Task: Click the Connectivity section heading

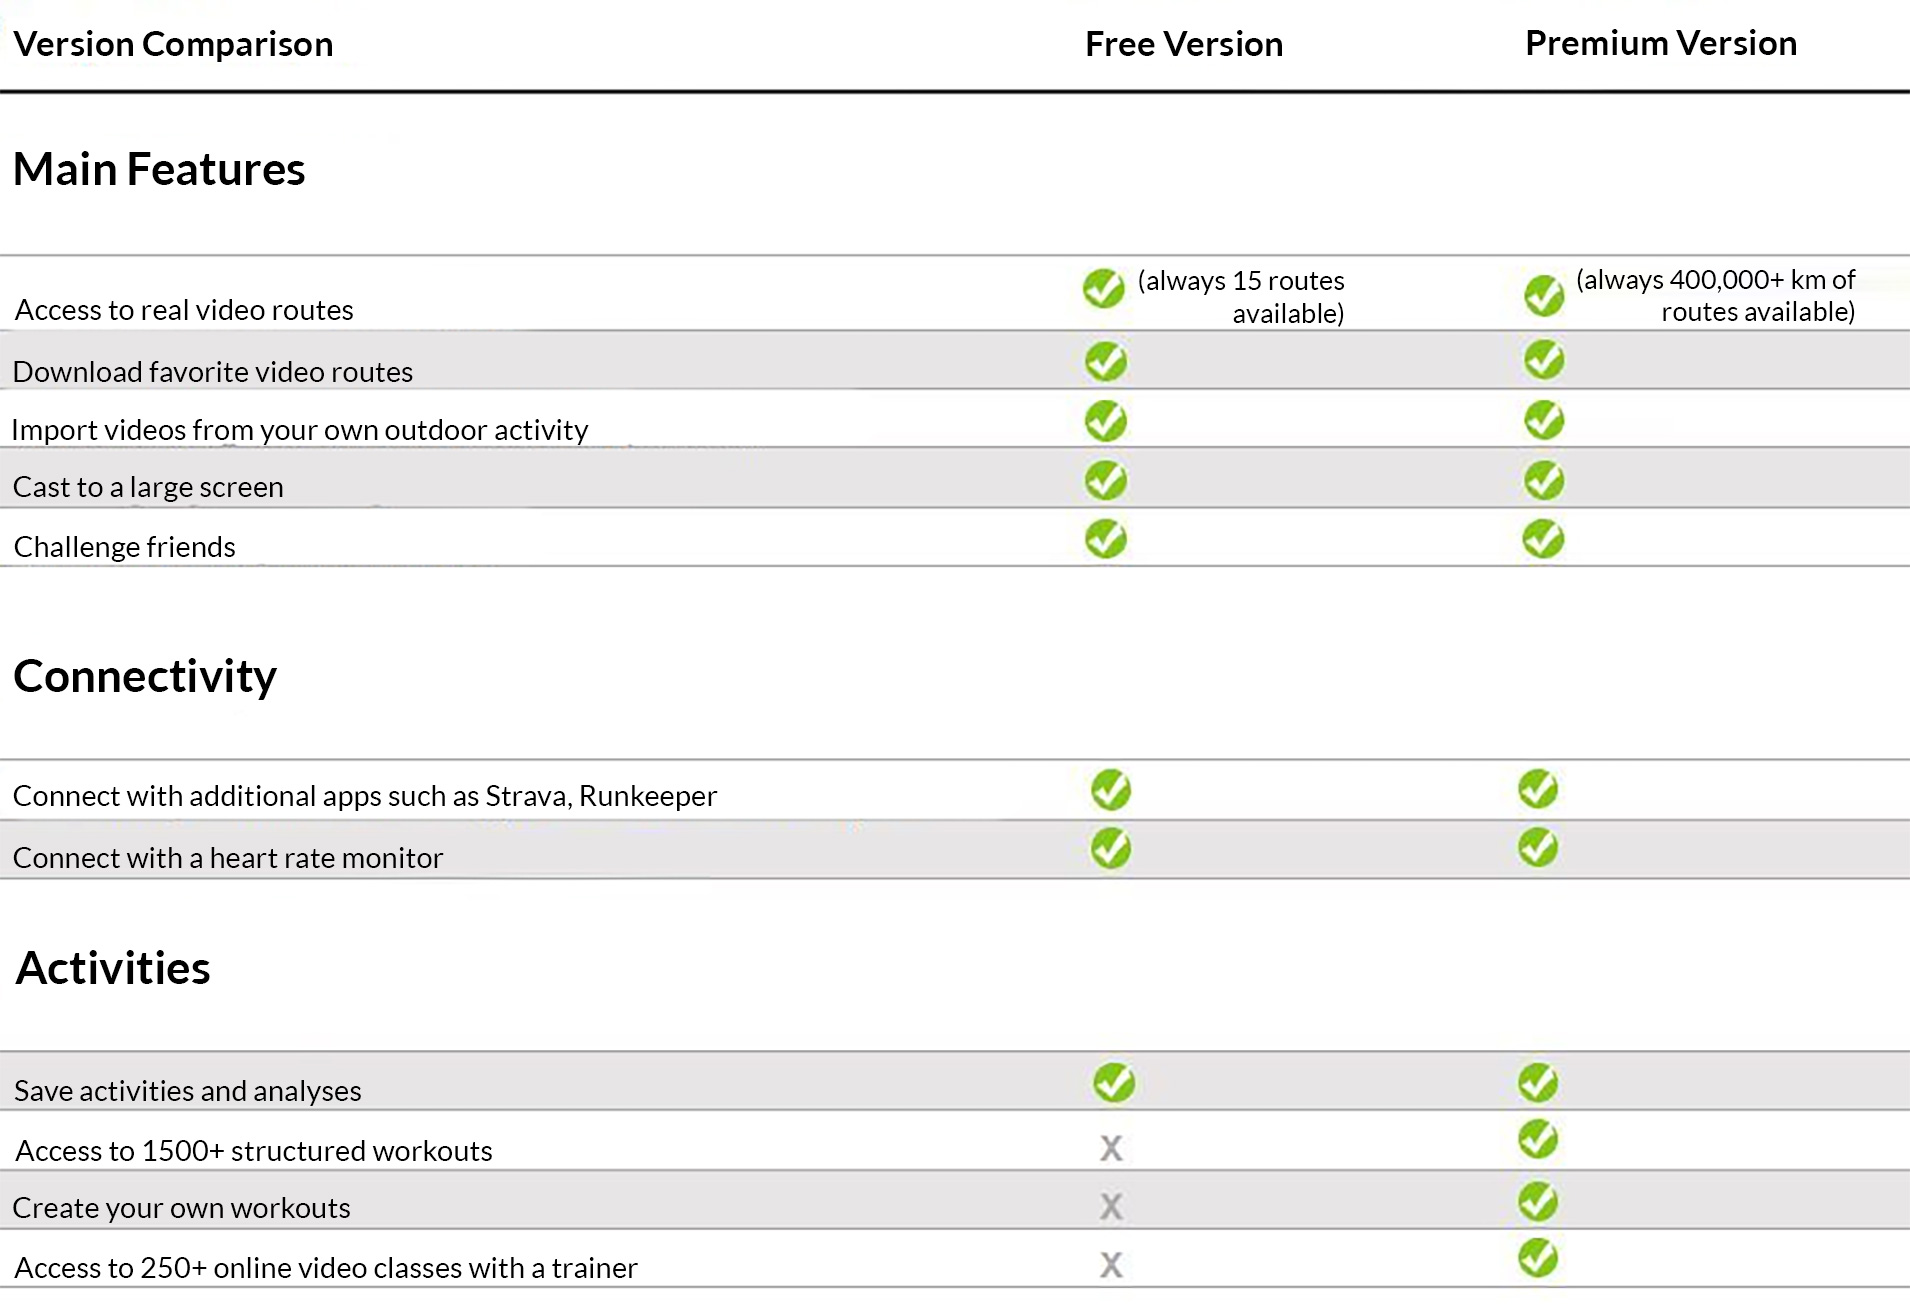Action: pyautogui.click(x=145, y=676)
